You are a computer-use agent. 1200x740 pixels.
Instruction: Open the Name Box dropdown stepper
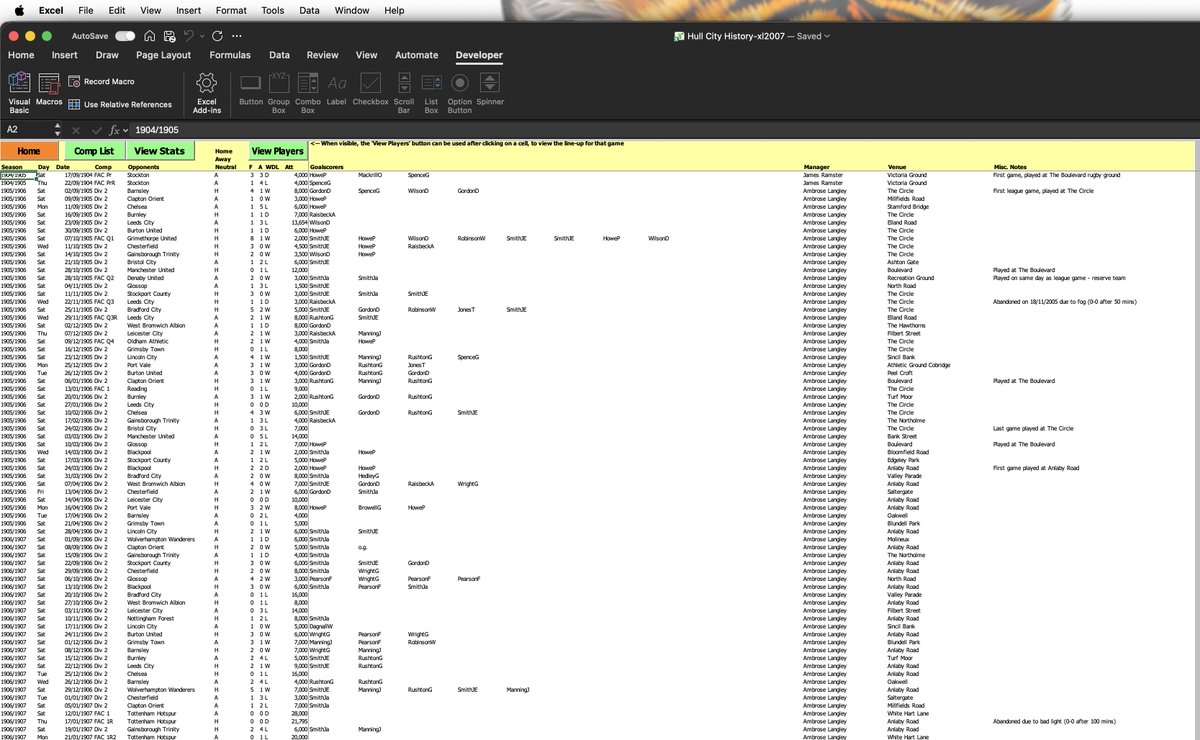58,130
